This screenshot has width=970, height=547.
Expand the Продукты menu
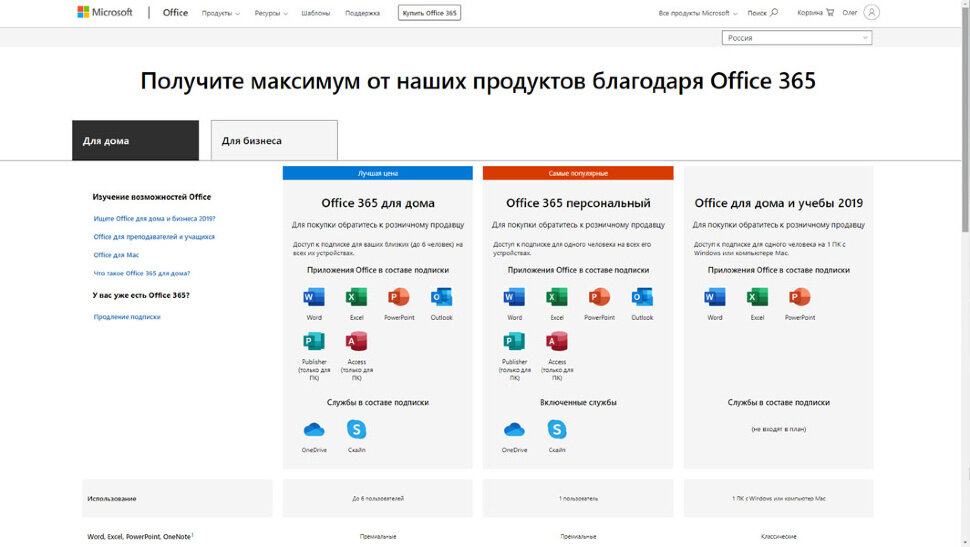pos(220,13)
